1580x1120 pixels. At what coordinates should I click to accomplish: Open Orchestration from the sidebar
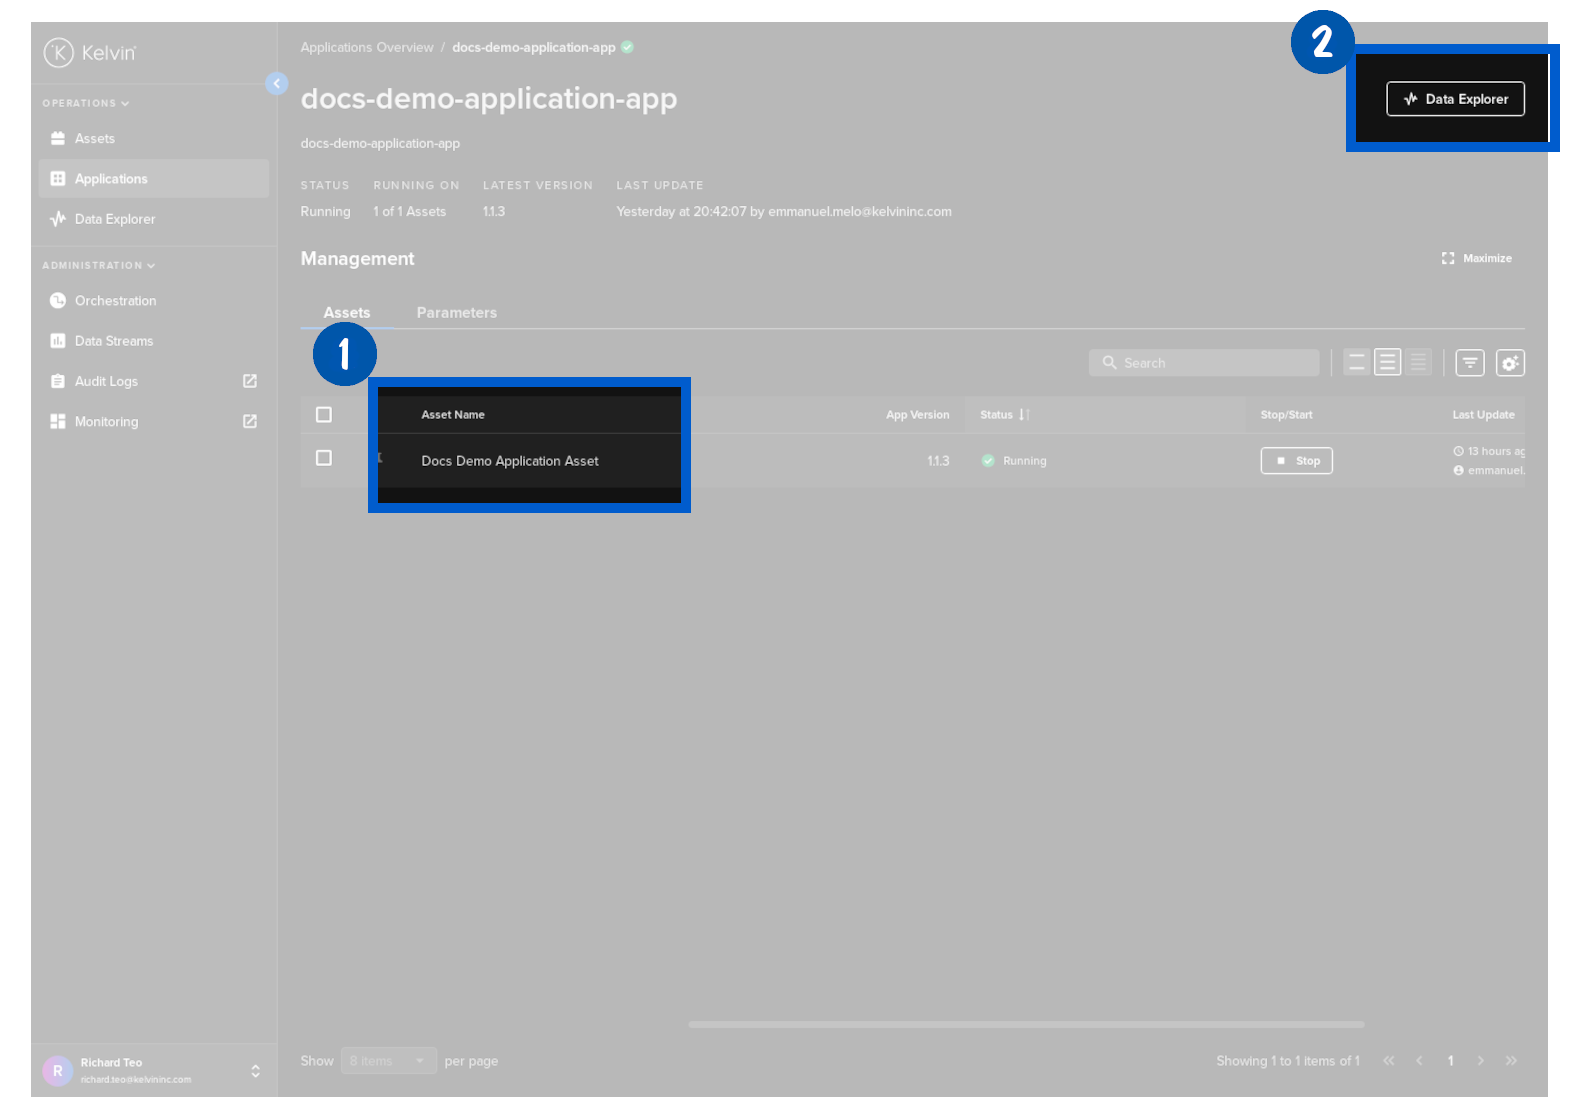pyautogui.click(x=115, y=301)
